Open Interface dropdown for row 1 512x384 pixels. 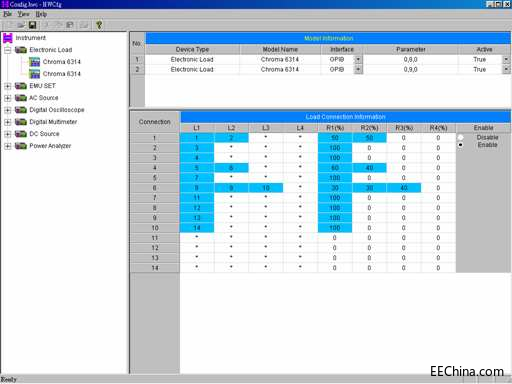[x=358, y=60]
